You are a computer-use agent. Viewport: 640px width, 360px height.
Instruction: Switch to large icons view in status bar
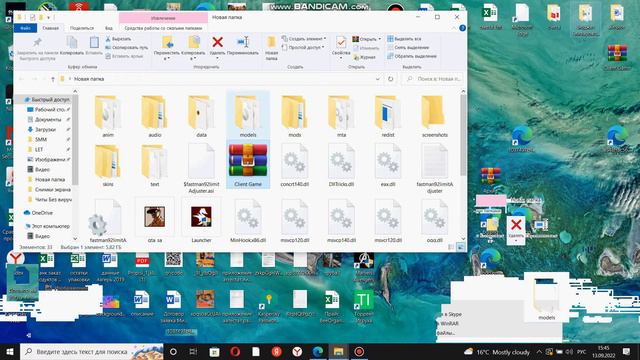pos(460,247)
